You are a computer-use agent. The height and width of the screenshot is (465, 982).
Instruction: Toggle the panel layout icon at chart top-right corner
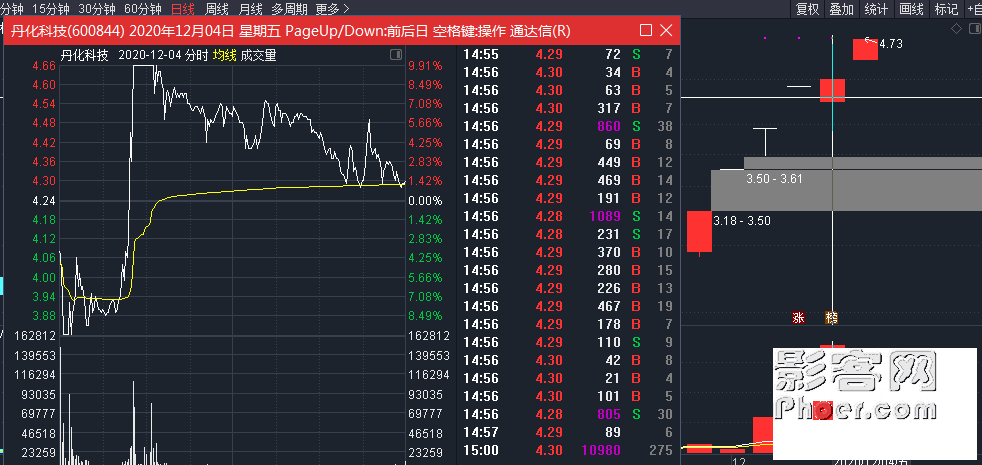click(x=974, y=29)
